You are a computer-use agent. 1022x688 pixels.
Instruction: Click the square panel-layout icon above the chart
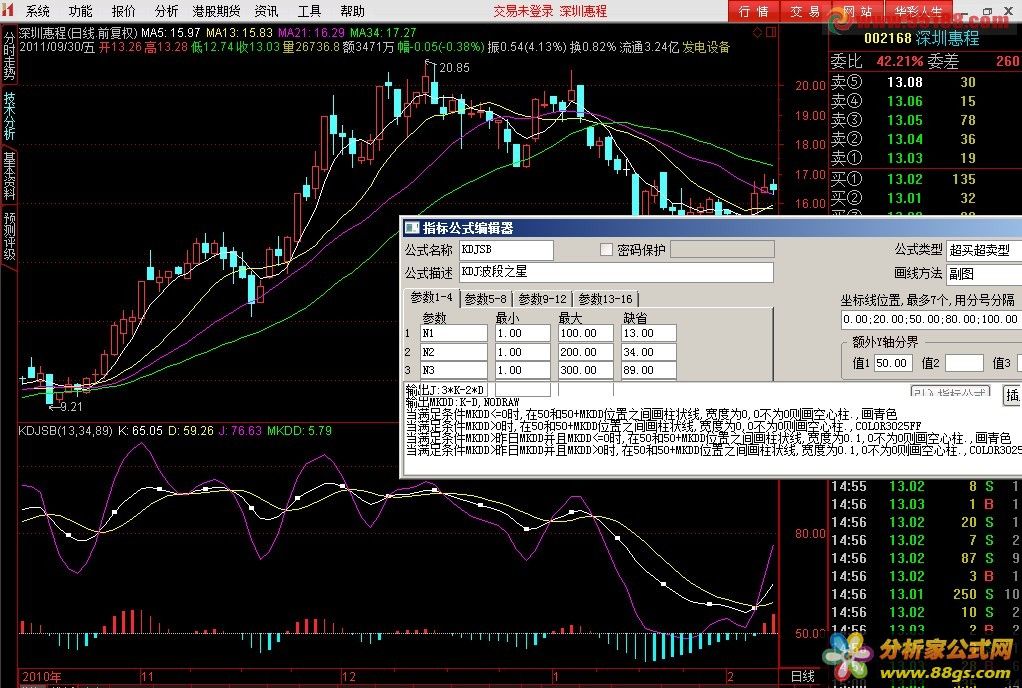click(x=771, y=32)
